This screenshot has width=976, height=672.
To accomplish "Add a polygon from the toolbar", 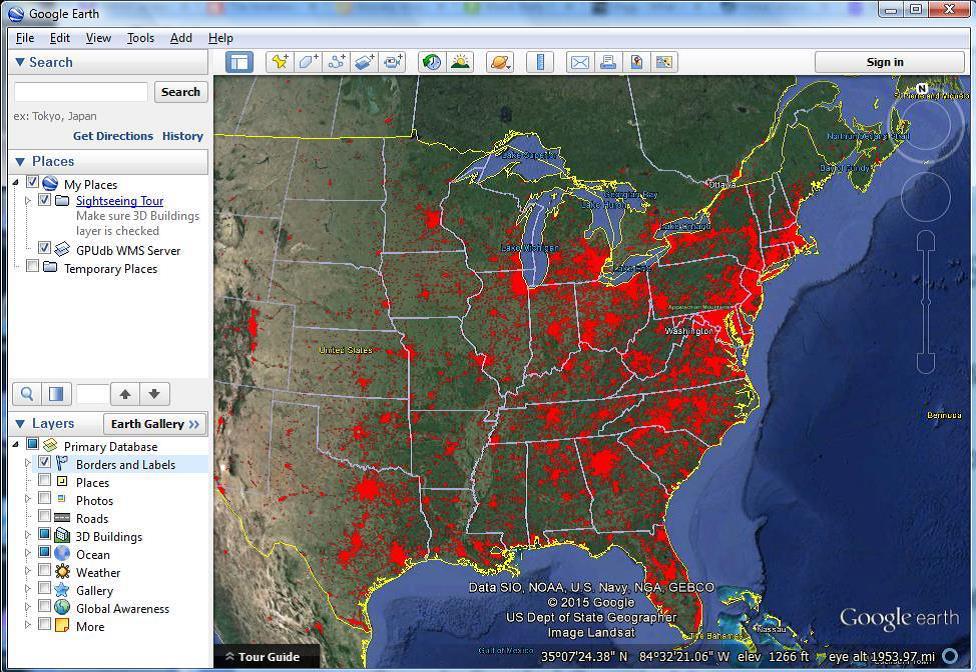I will (x=308, y=62).
